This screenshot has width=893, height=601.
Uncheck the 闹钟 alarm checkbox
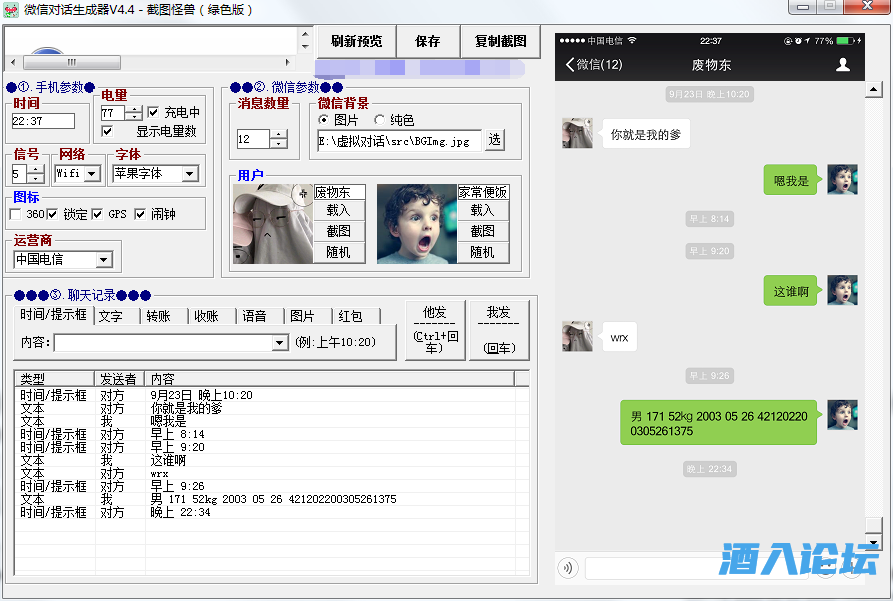tap(141, 214)
